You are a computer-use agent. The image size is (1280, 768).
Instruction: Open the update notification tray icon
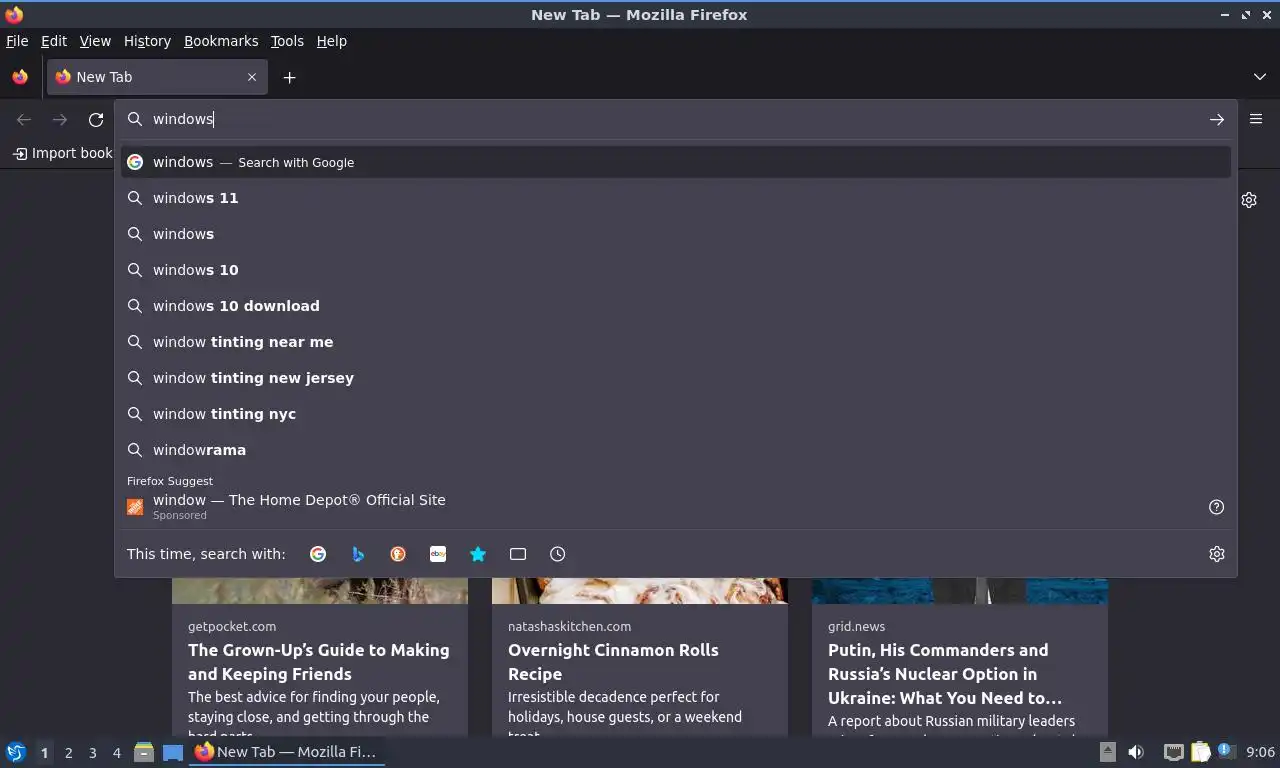click(1225, 752)
